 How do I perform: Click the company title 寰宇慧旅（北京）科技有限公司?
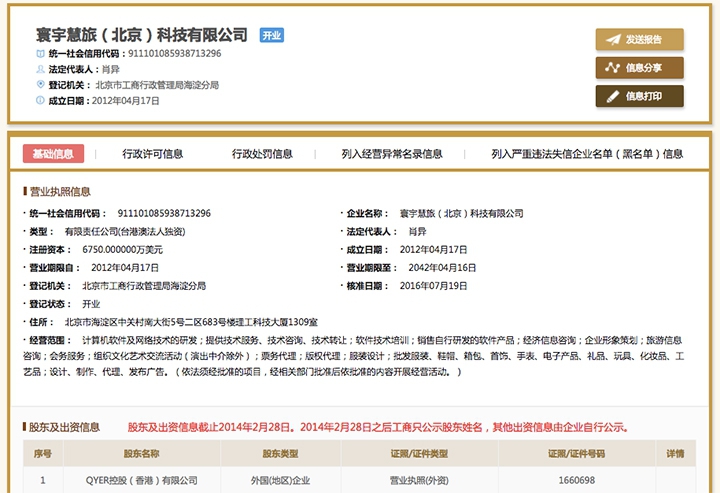142,35
